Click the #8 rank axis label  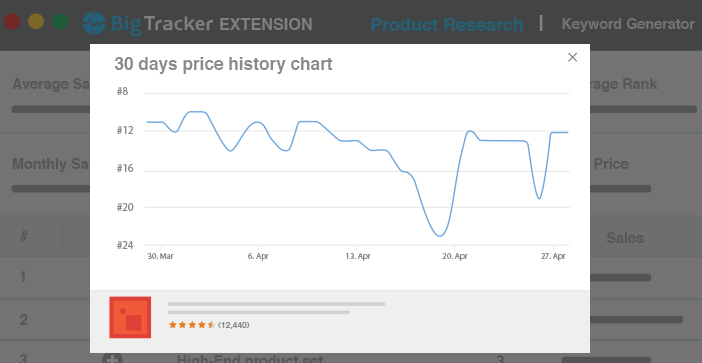pos(122,92)
